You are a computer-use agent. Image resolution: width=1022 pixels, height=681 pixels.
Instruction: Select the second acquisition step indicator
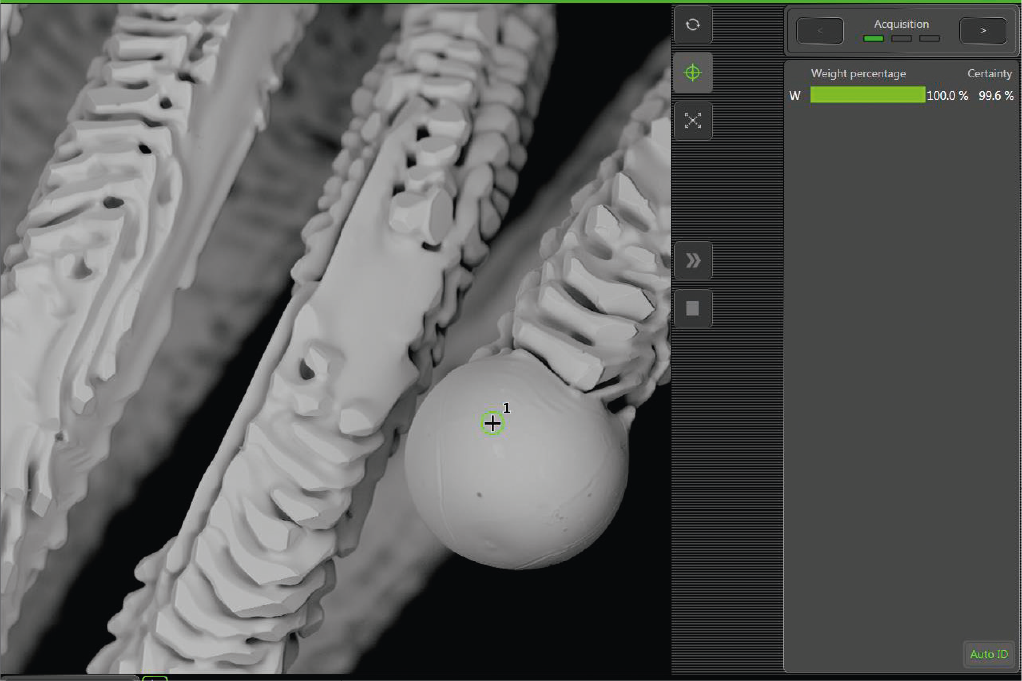click(x=901, y=39)
